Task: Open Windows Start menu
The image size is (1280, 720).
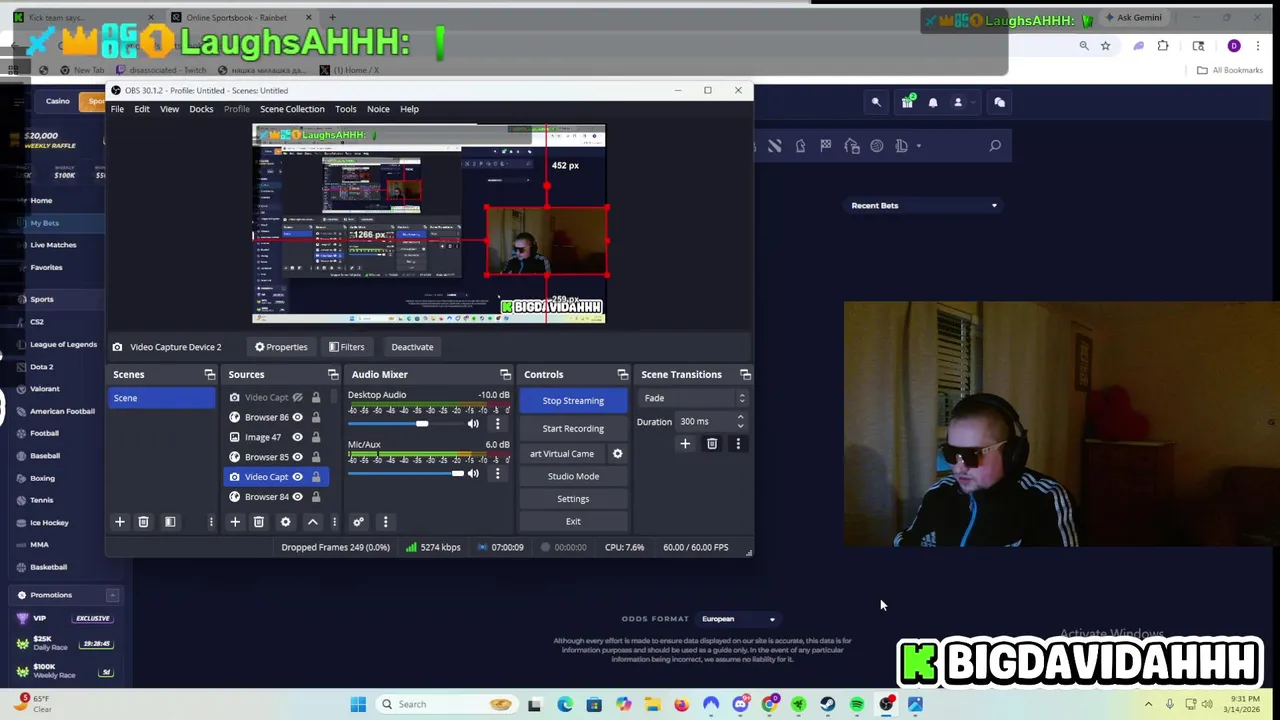Action: click(358, 705)
